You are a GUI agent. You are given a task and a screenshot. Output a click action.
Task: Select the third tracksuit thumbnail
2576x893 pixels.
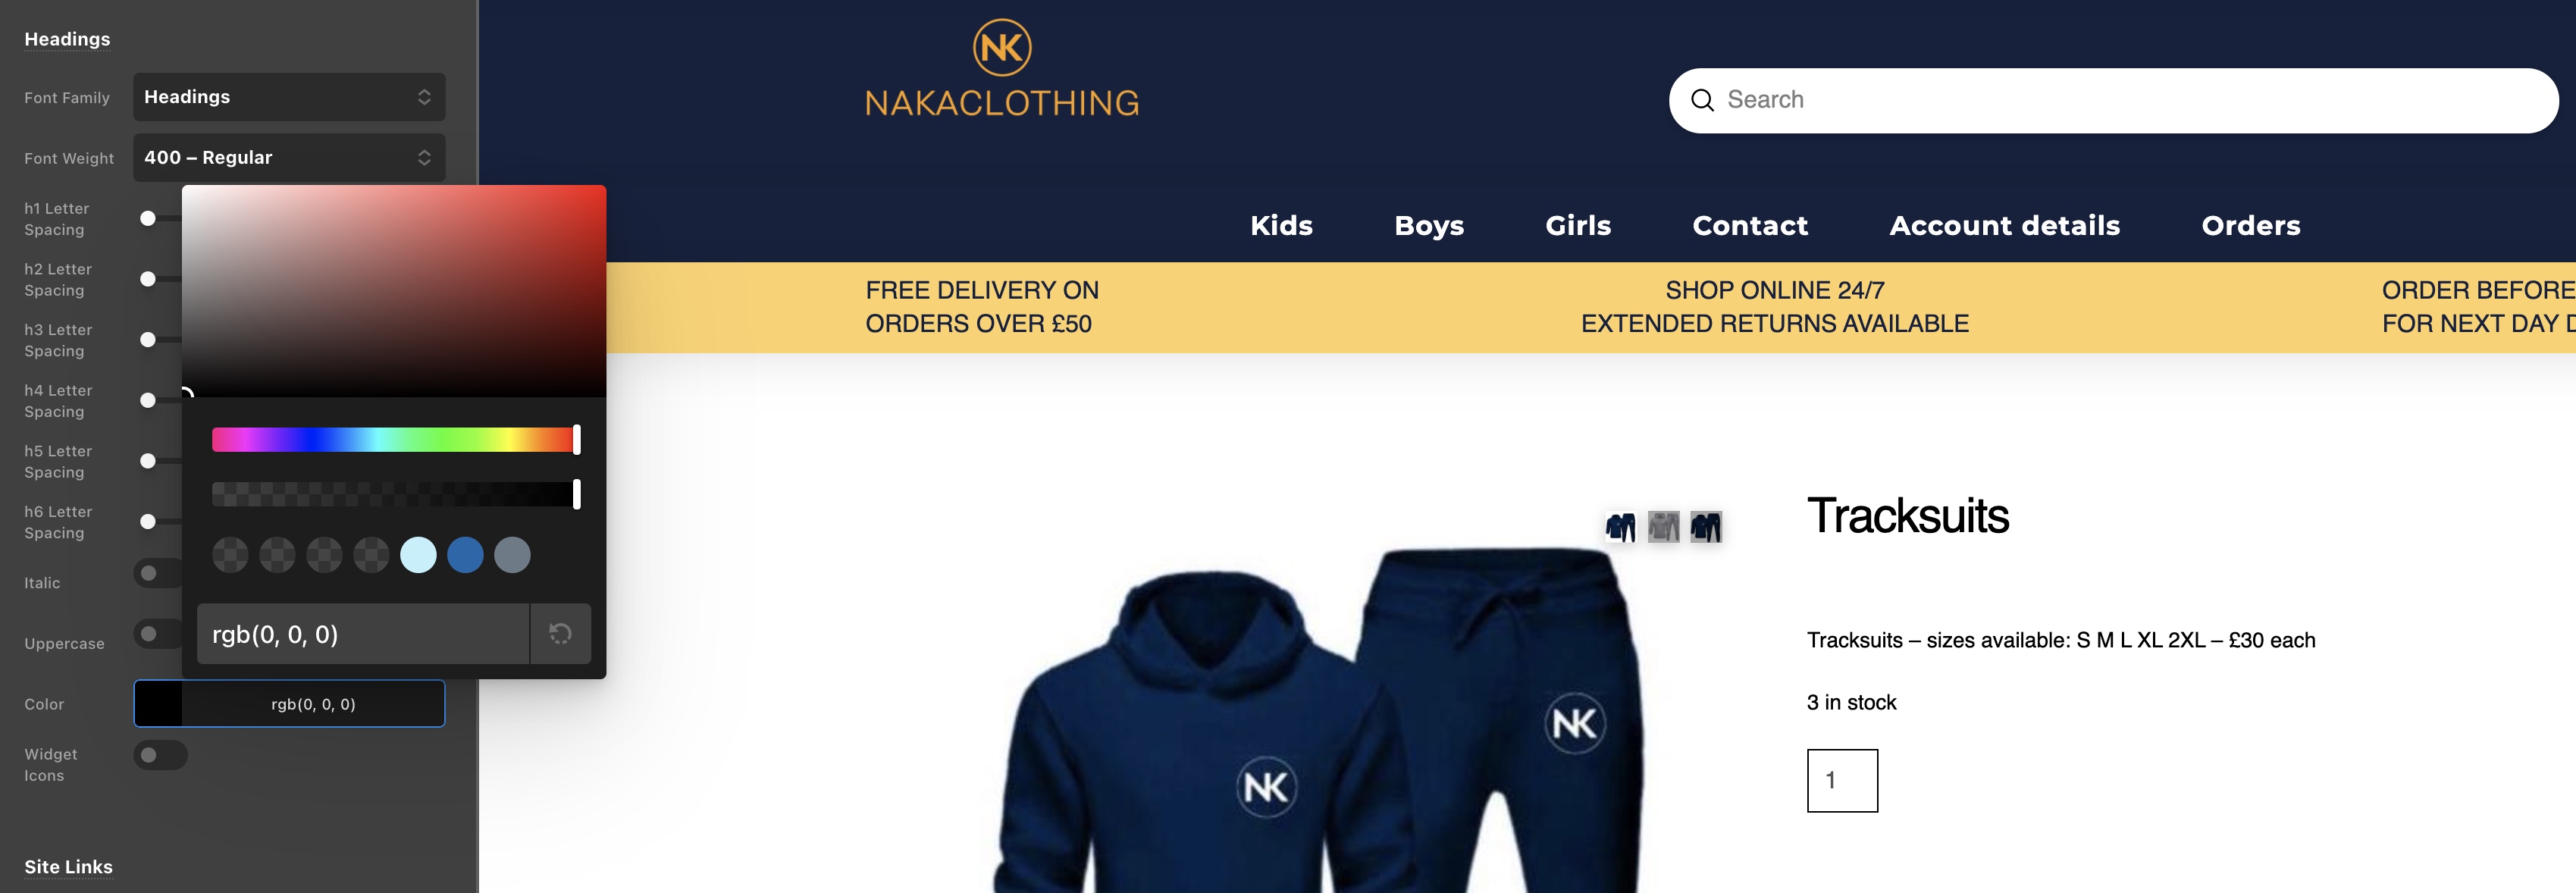[x=1706, y=527]
